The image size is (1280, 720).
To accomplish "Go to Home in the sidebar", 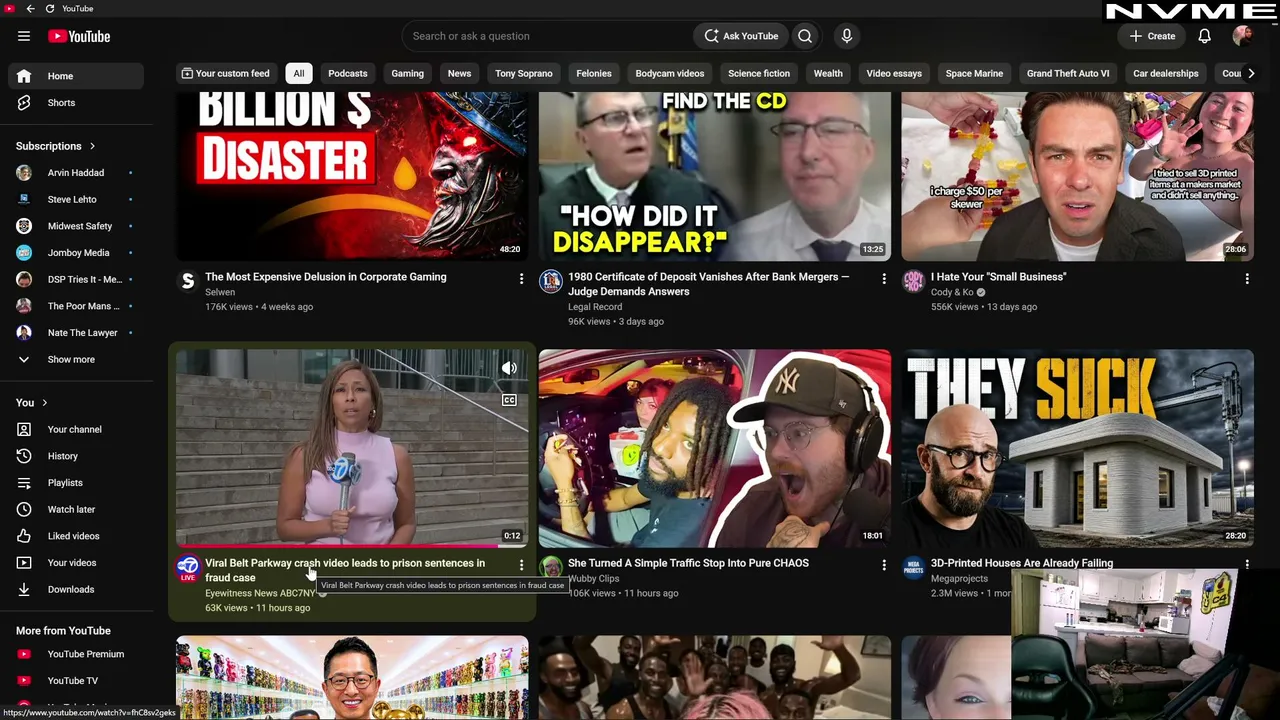I will [76, 76].
